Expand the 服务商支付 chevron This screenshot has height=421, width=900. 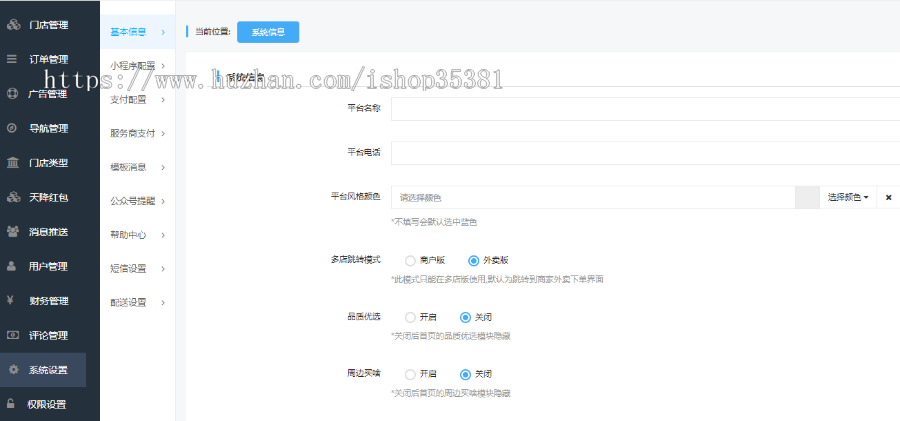164,134
